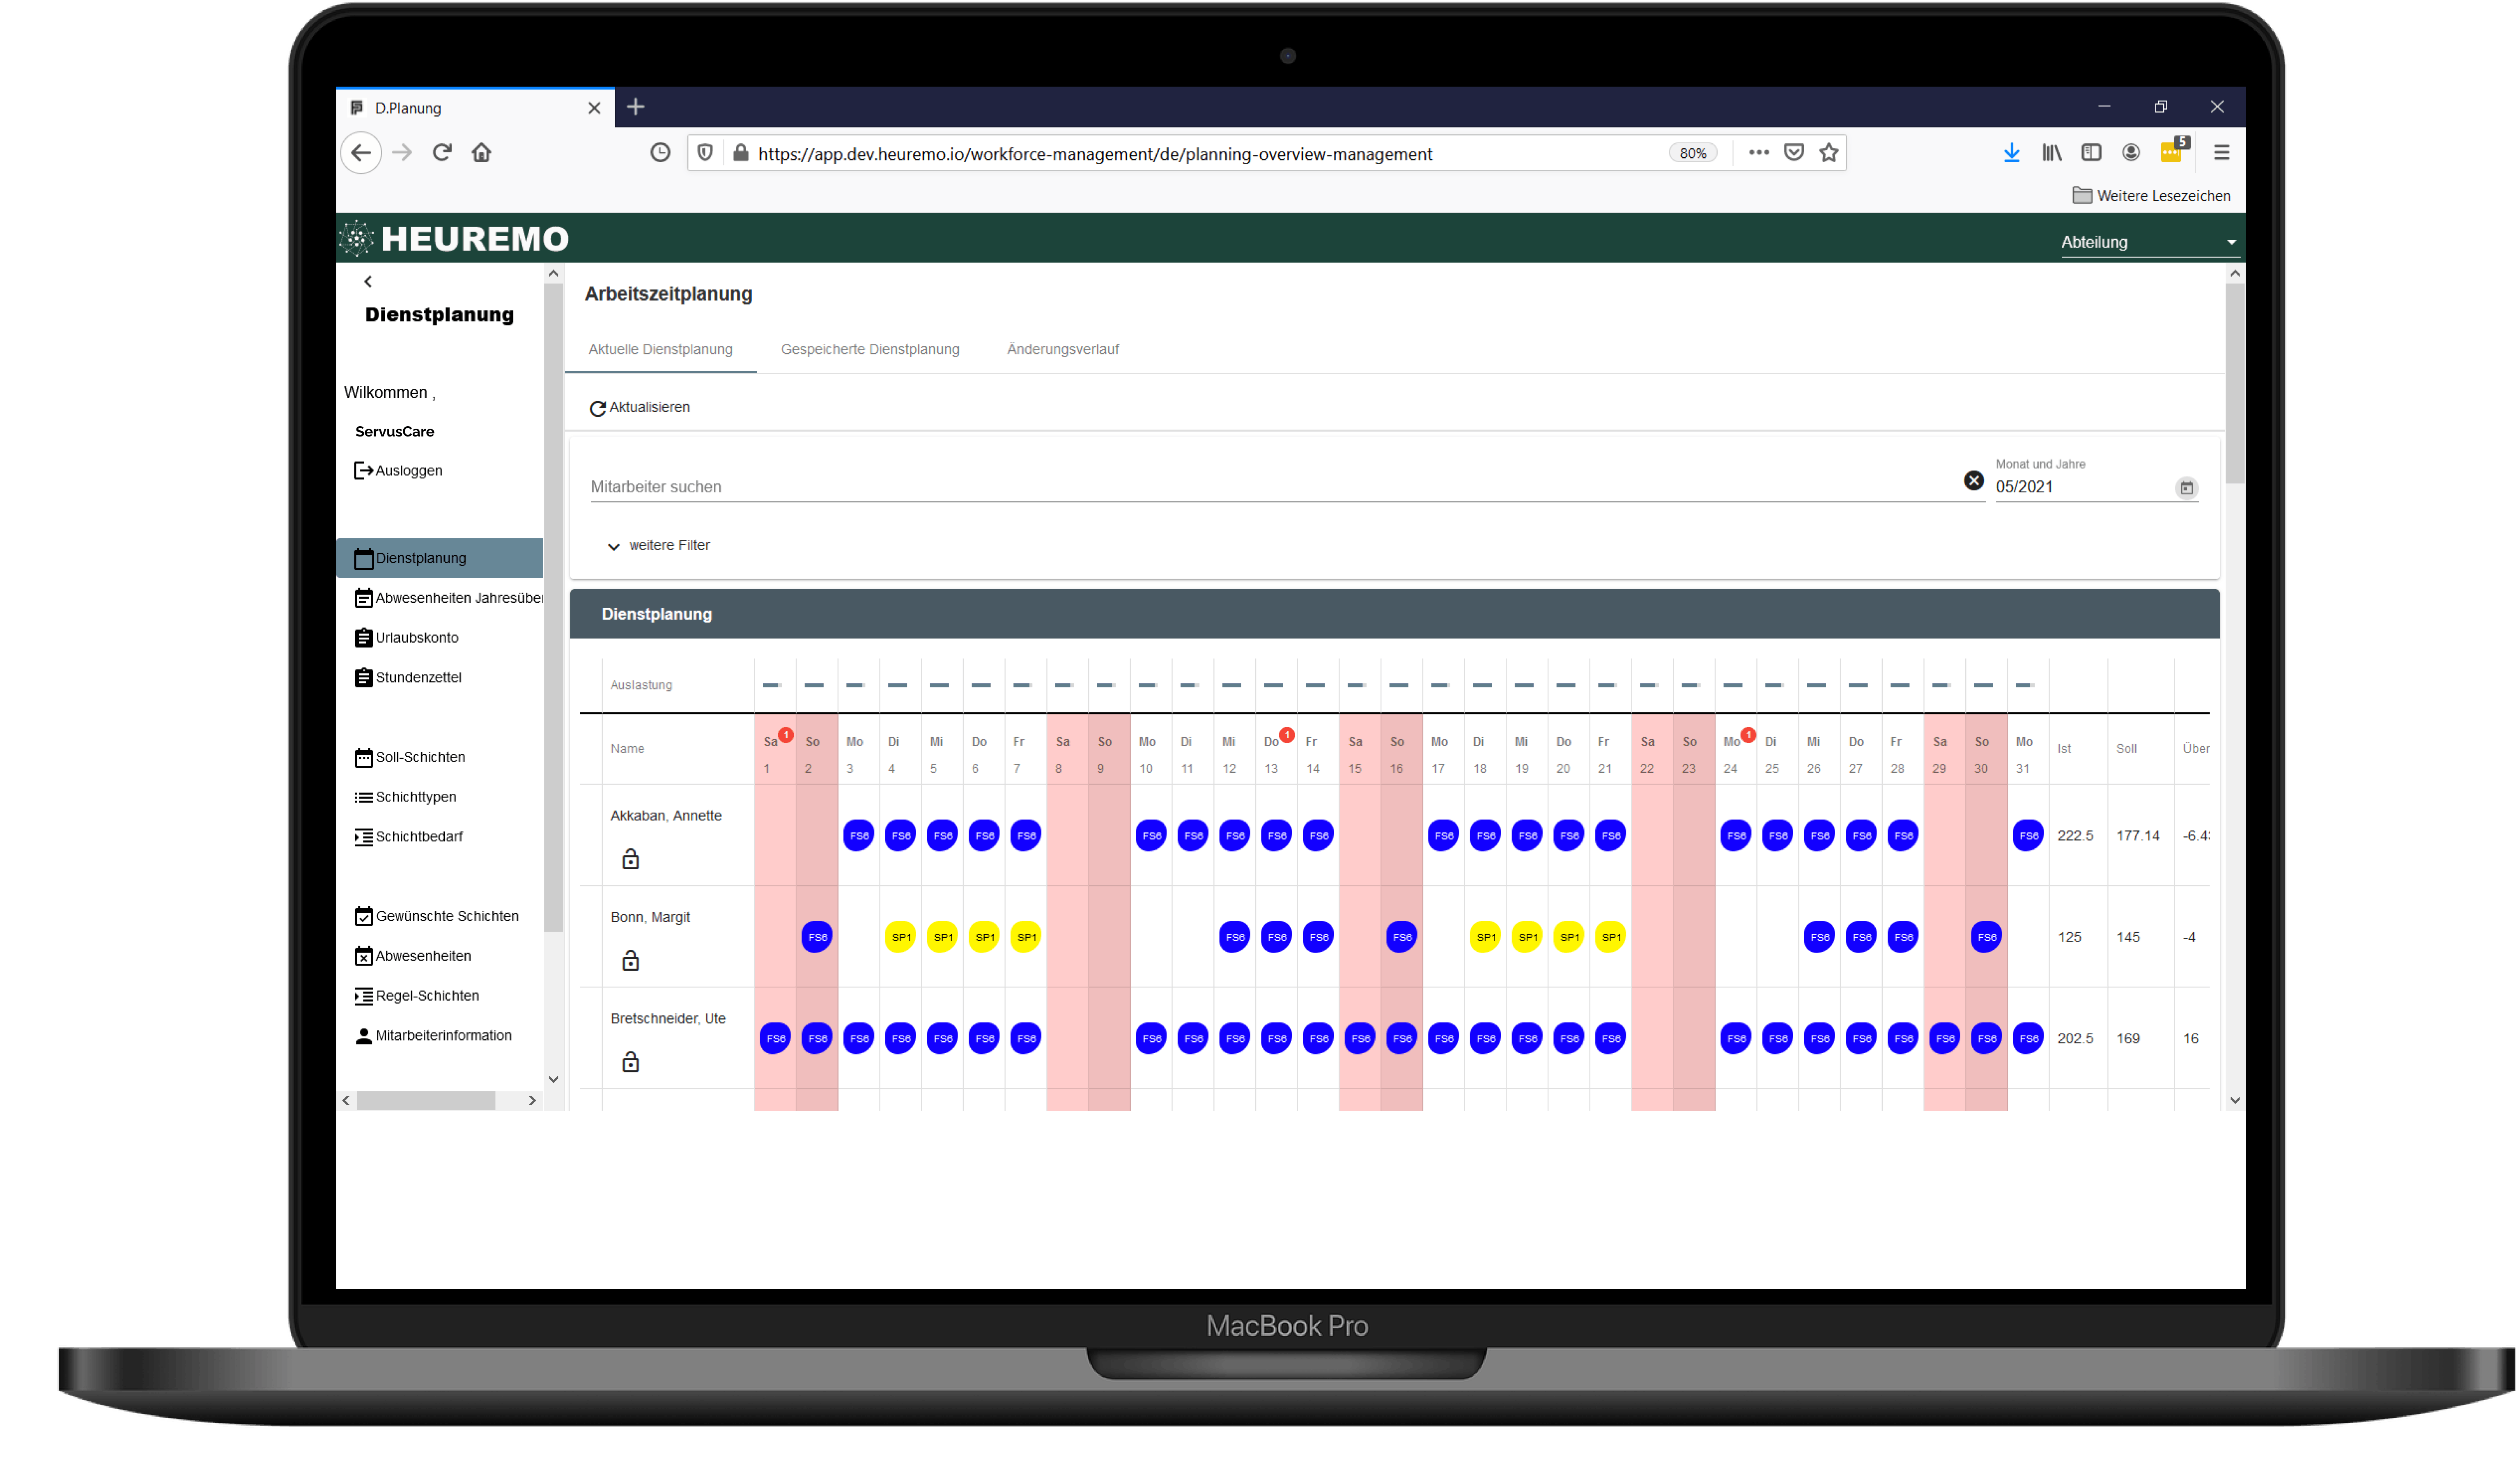Viewport: 2520px width, 1463px height.
Task: Toggle the lock for Bretschneider, Ute
Action: (x=630, y=1062)
